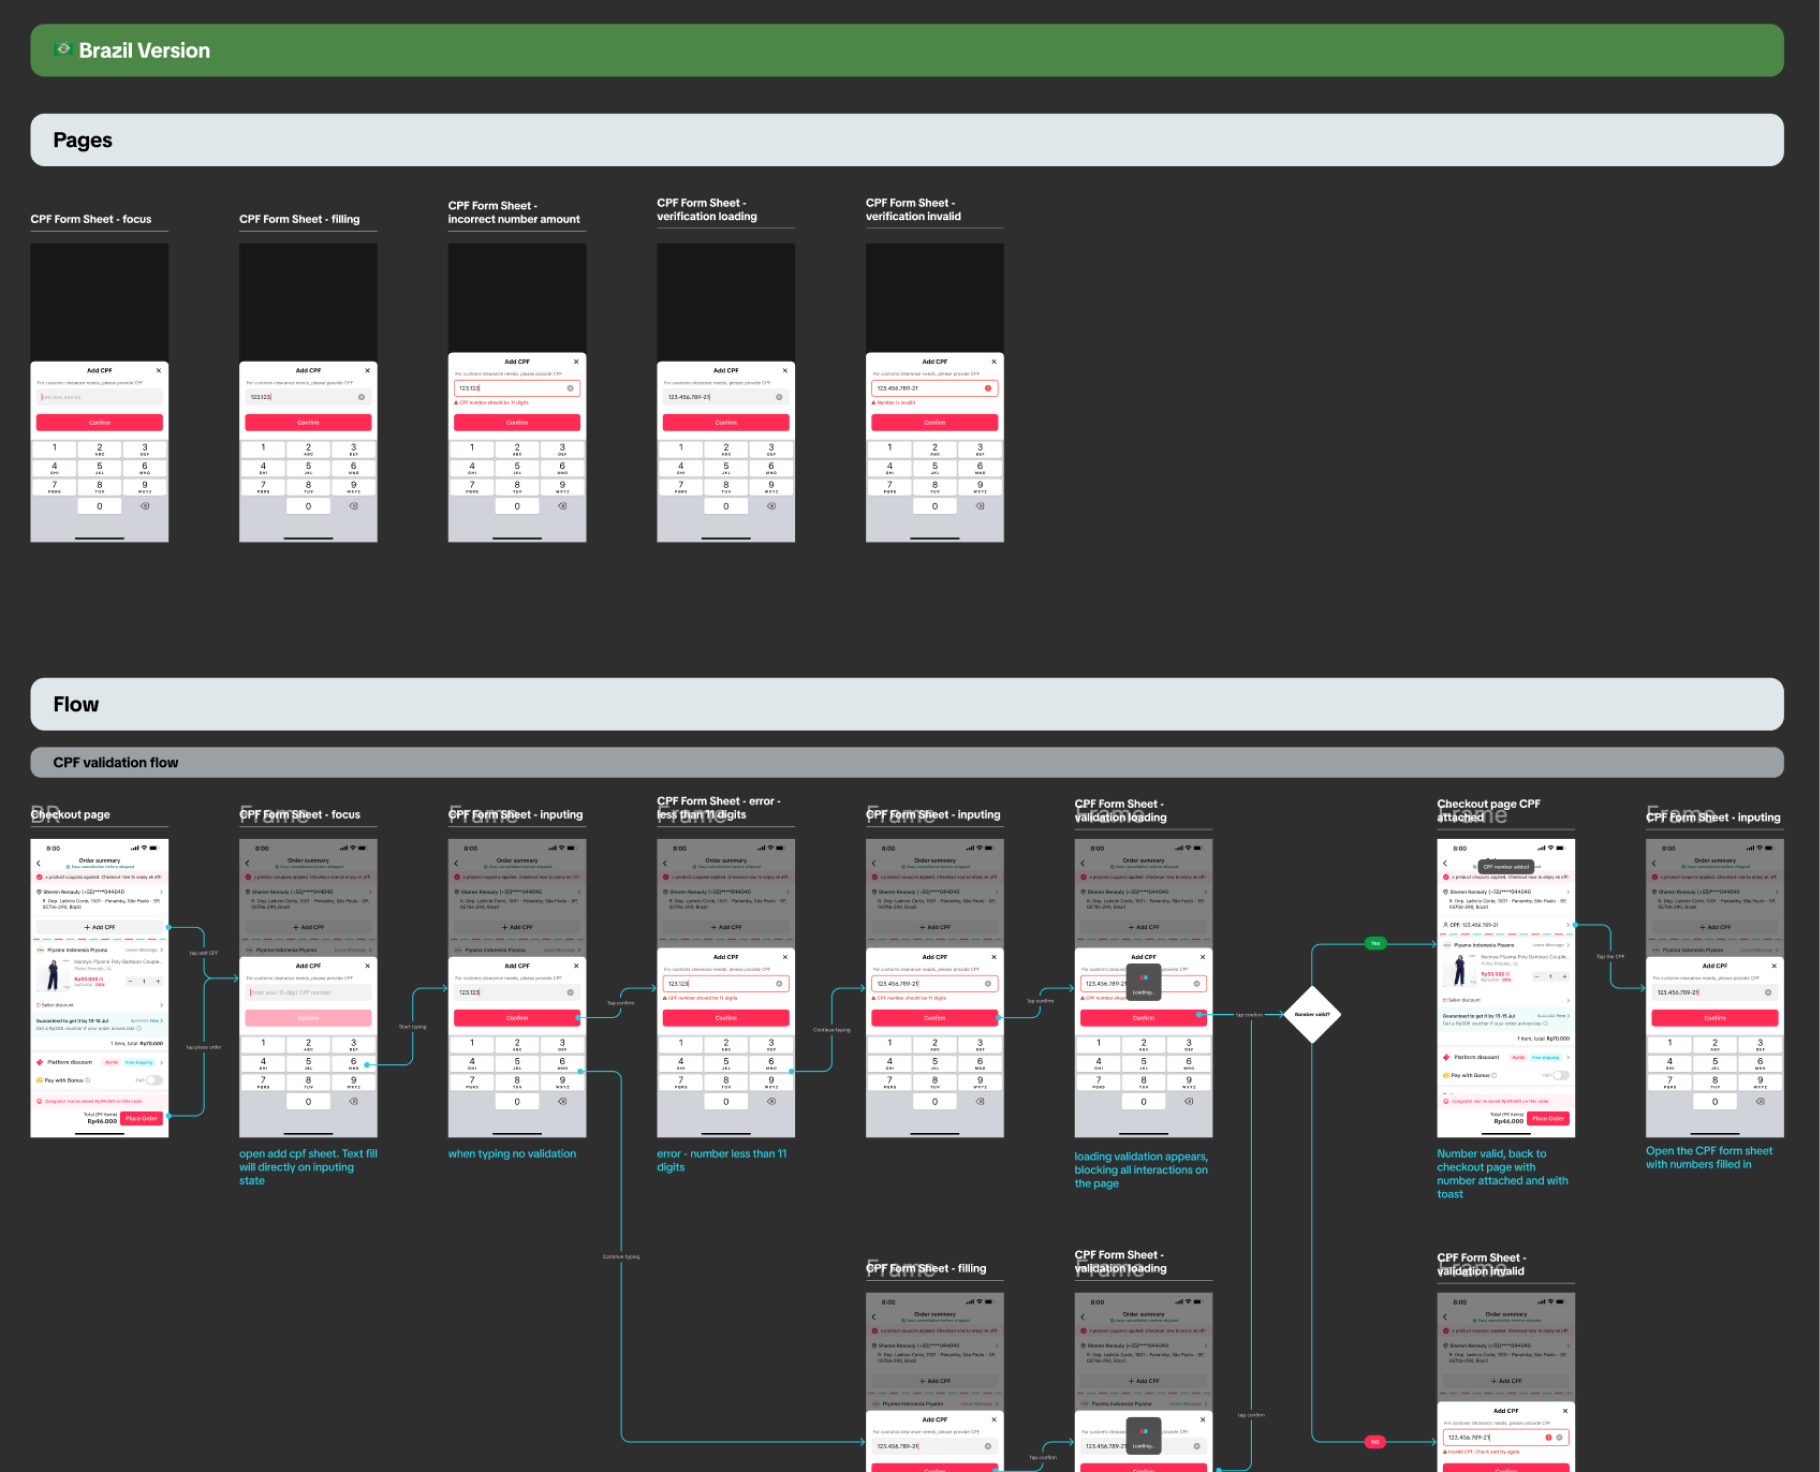
Task: Select the 'CPF Form Sheet - incorrect number amount' frame label
Action: [x=514, y=212]
